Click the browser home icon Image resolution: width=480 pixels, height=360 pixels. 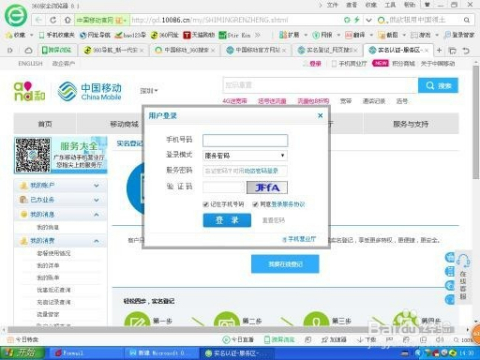(67, 20)
